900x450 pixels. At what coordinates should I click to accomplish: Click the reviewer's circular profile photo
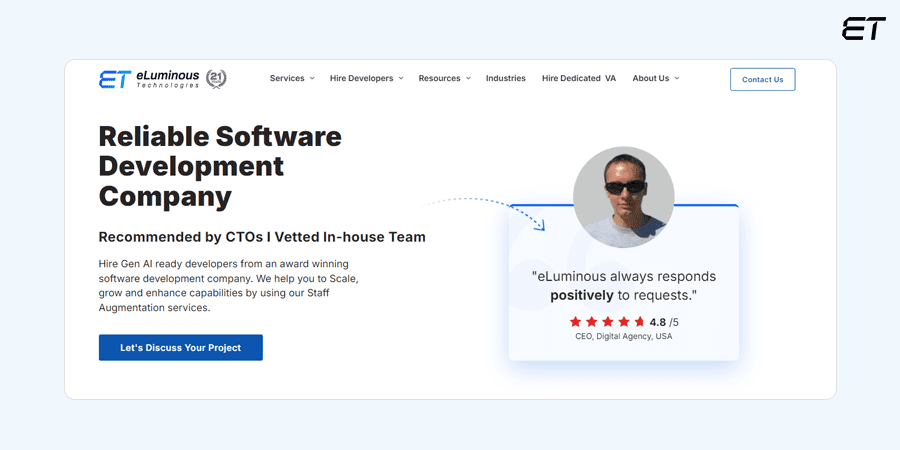point(623,197)
